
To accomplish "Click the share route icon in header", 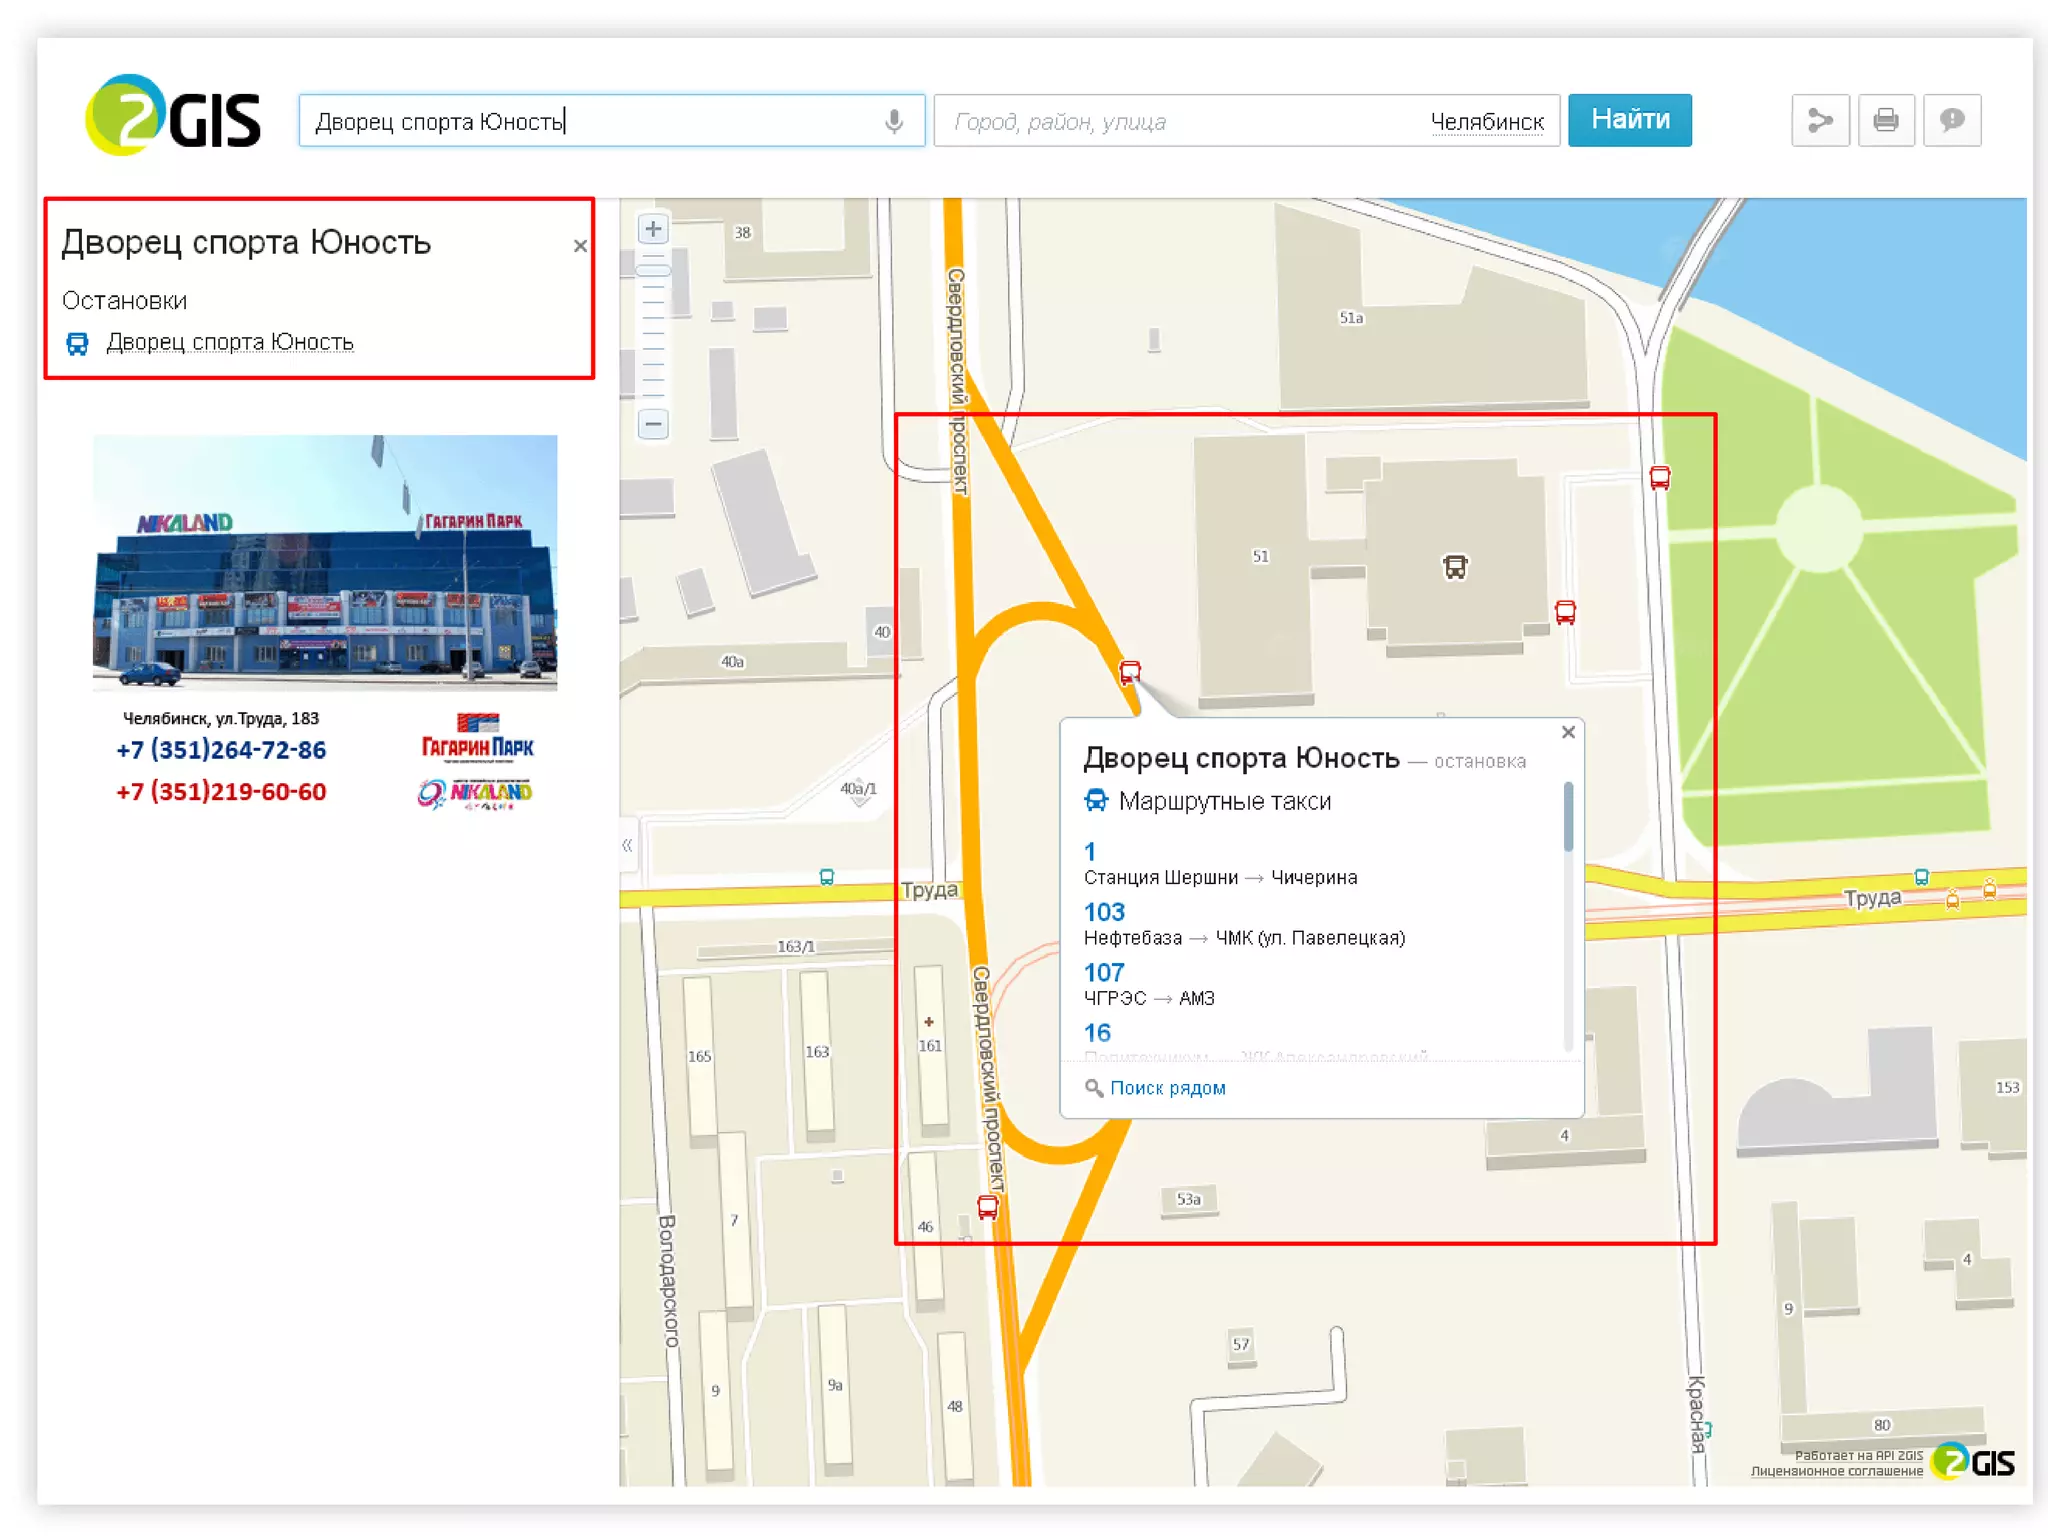I will [1820, 121].
